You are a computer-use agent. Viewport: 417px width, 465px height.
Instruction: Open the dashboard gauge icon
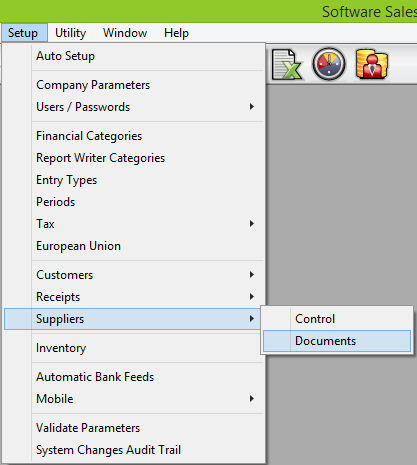(329, 64)
